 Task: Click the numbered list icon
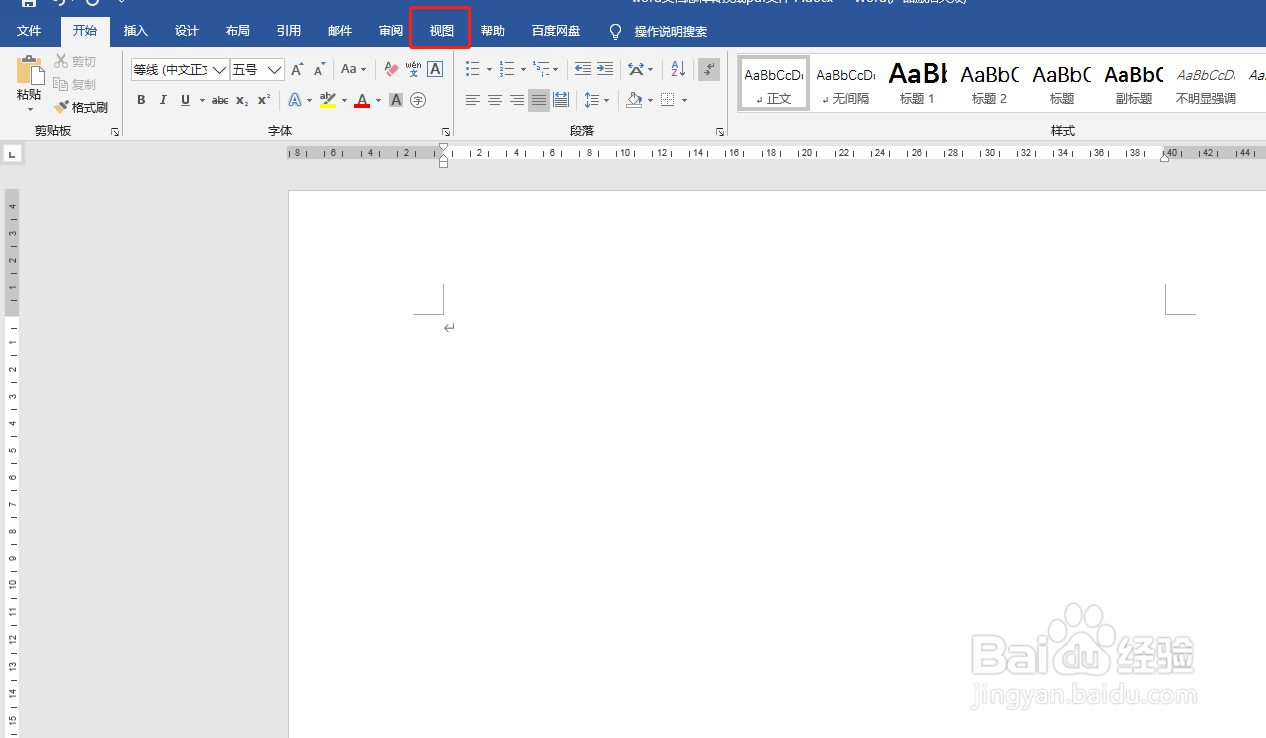pyautogui.click(x=507, y=69)
